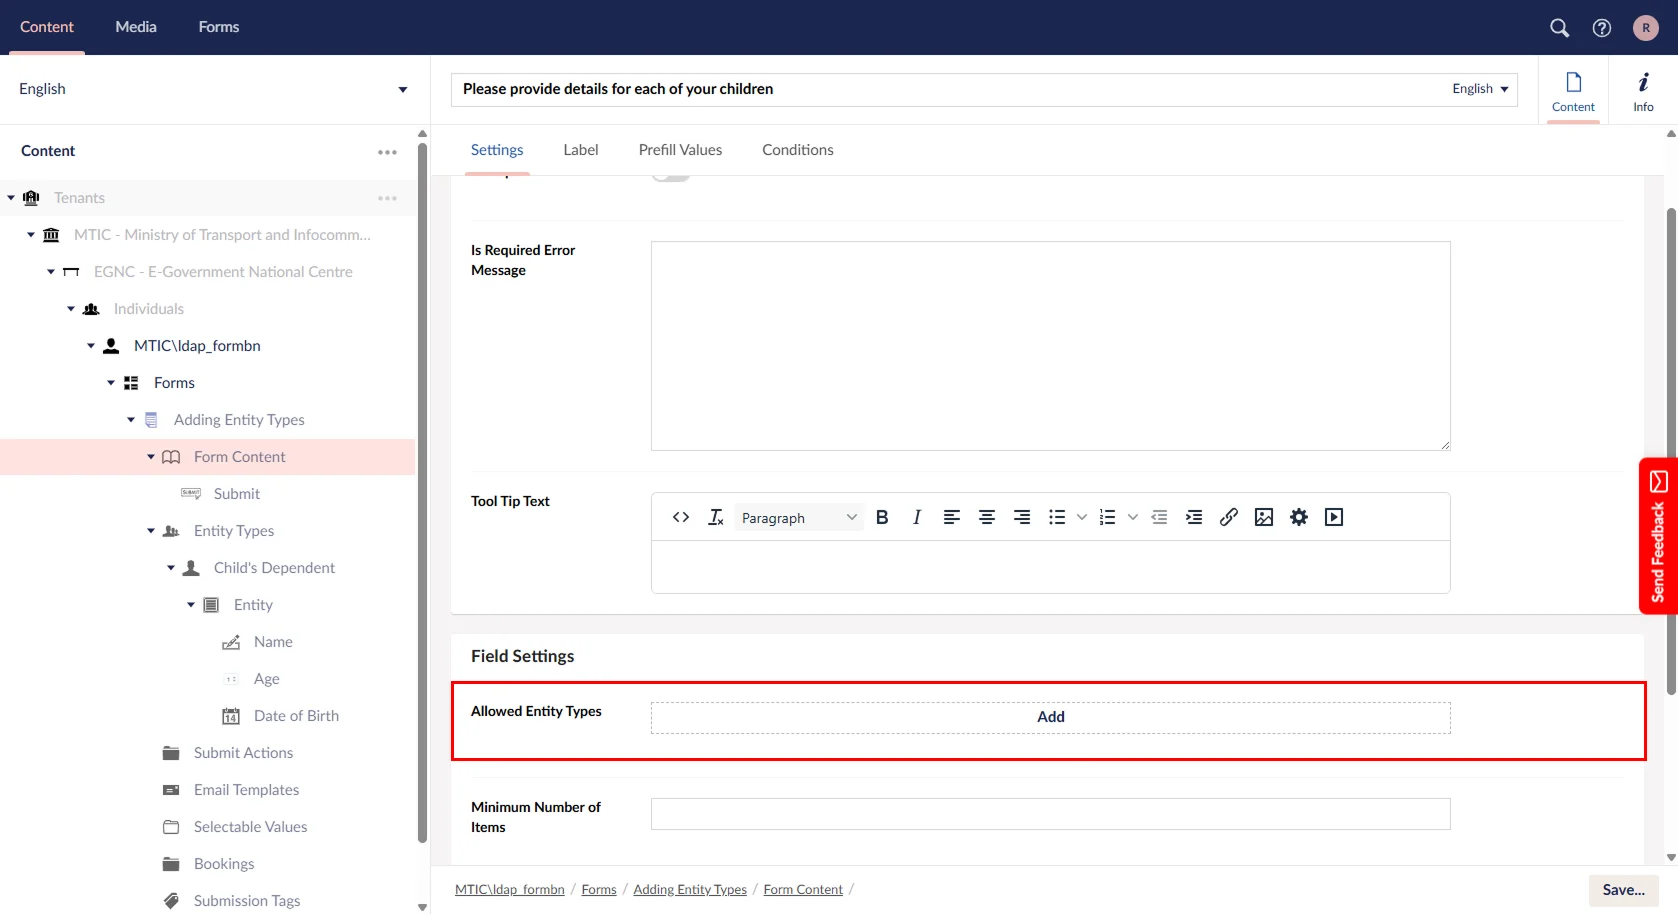Collapse the Entity Types tree node
1678x914 pixels.
point(151,531)
